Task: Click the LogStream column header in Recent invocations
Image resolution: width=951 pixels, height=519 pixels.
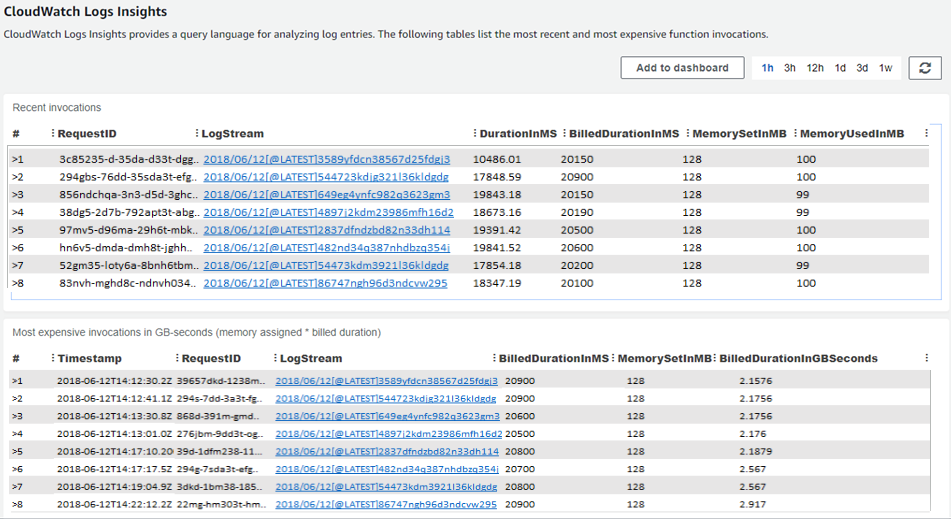Action: coord(232,134)
